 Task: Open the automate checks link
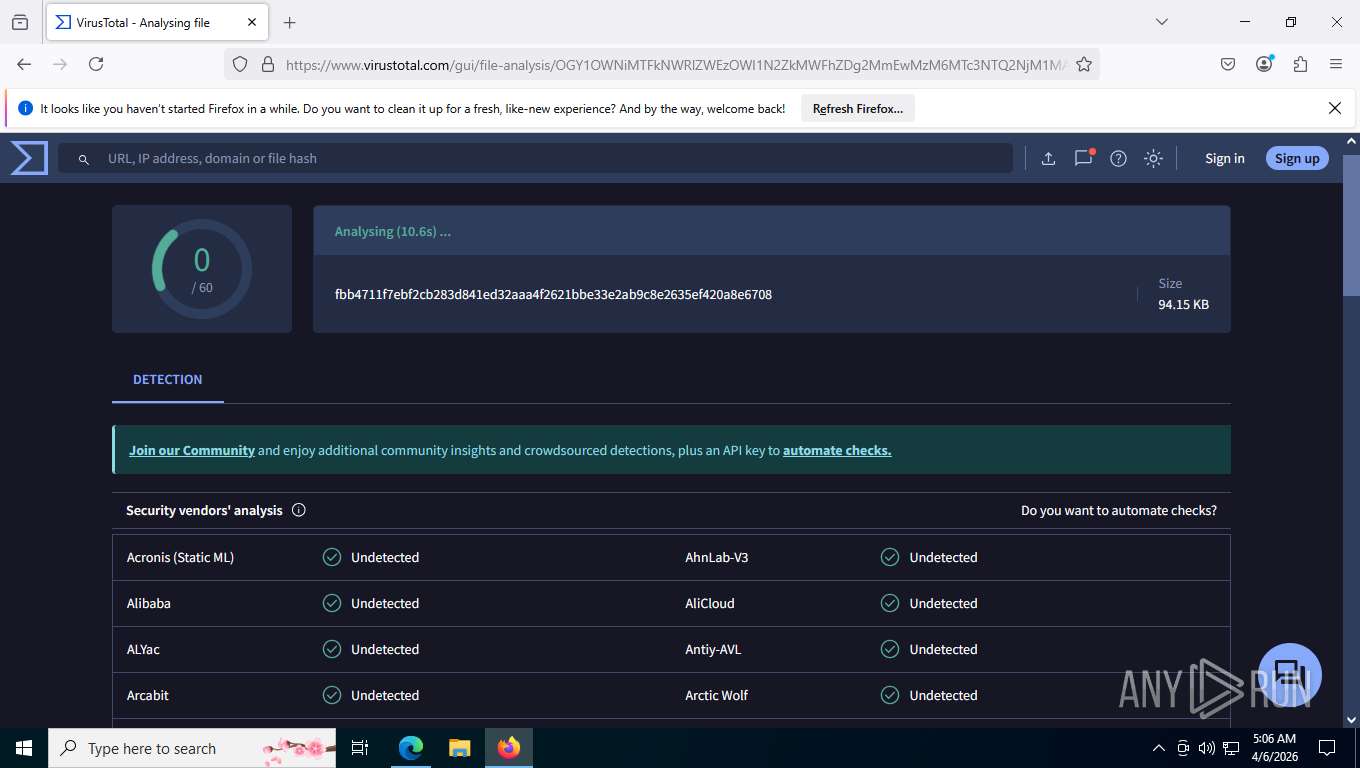(x=837, y=451)
